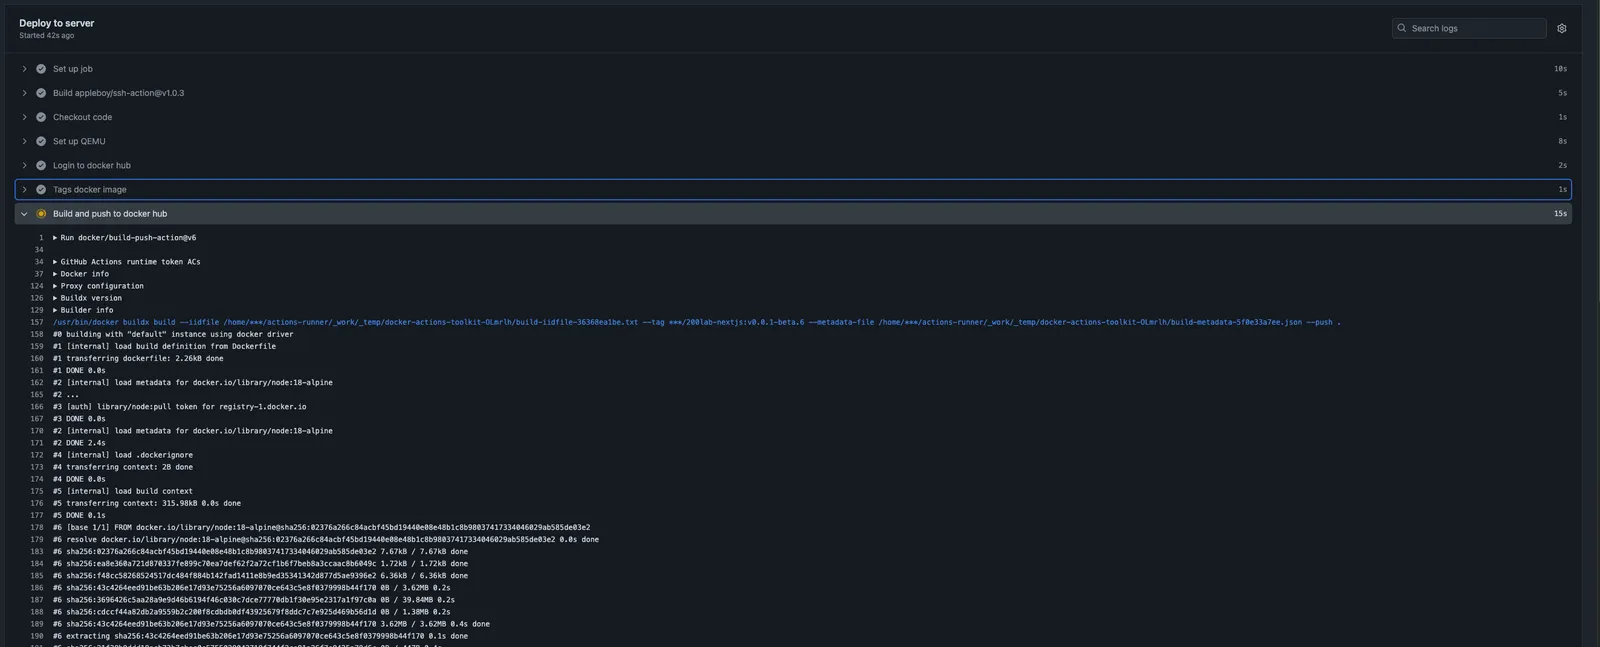Expand the Checkout code step
This screenshot has width=1600, height=647.
(x=25, y=117)
